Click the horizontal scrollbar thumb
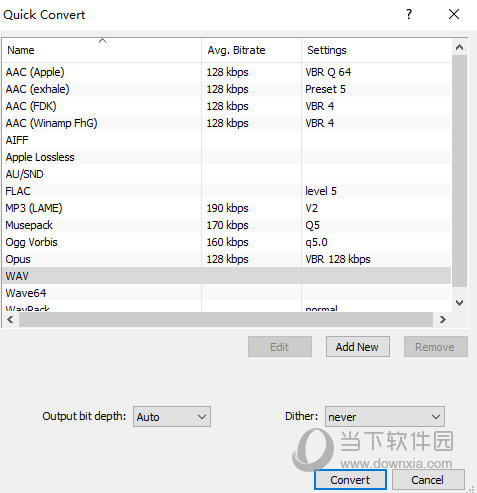 [x=226, y=319]
